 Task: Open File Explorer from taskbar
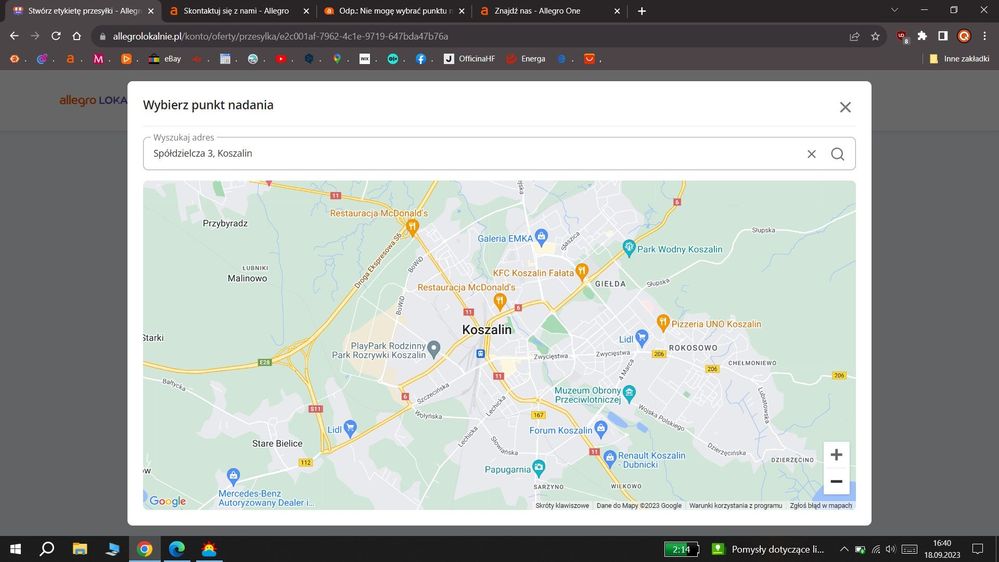click(80, 549)
